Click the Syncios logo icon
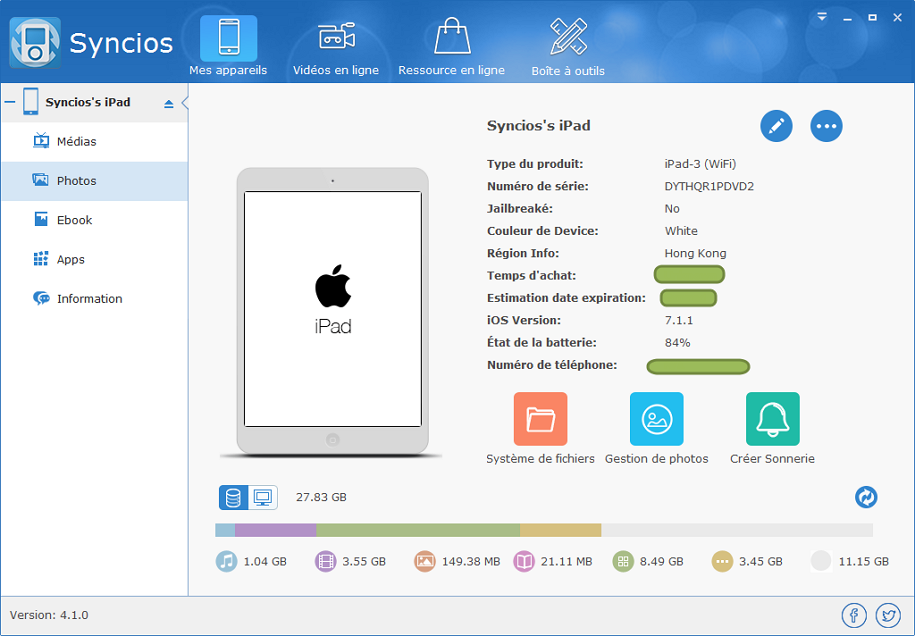The image size is (915, 636). pyautogui.click(x=34, y=43)
